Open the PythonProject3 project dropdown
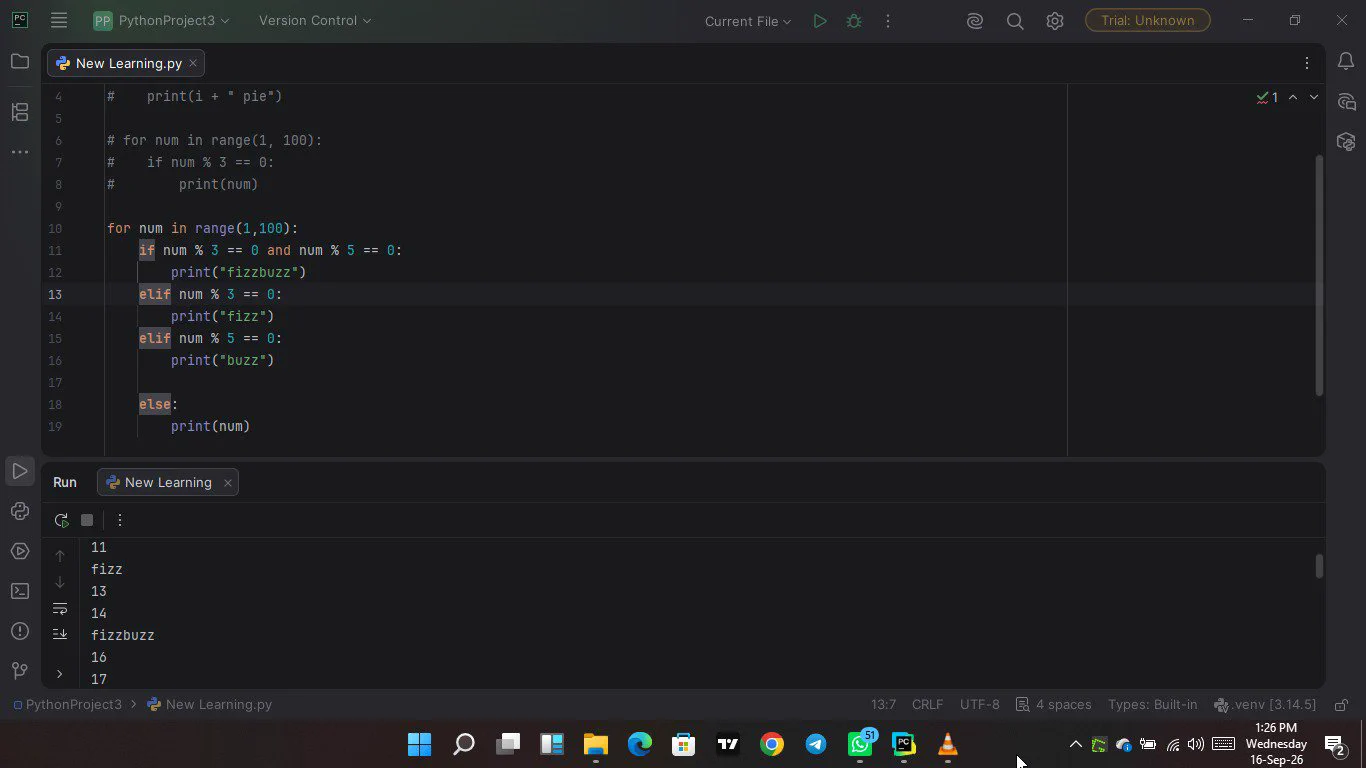 click(x=161, y=21)
